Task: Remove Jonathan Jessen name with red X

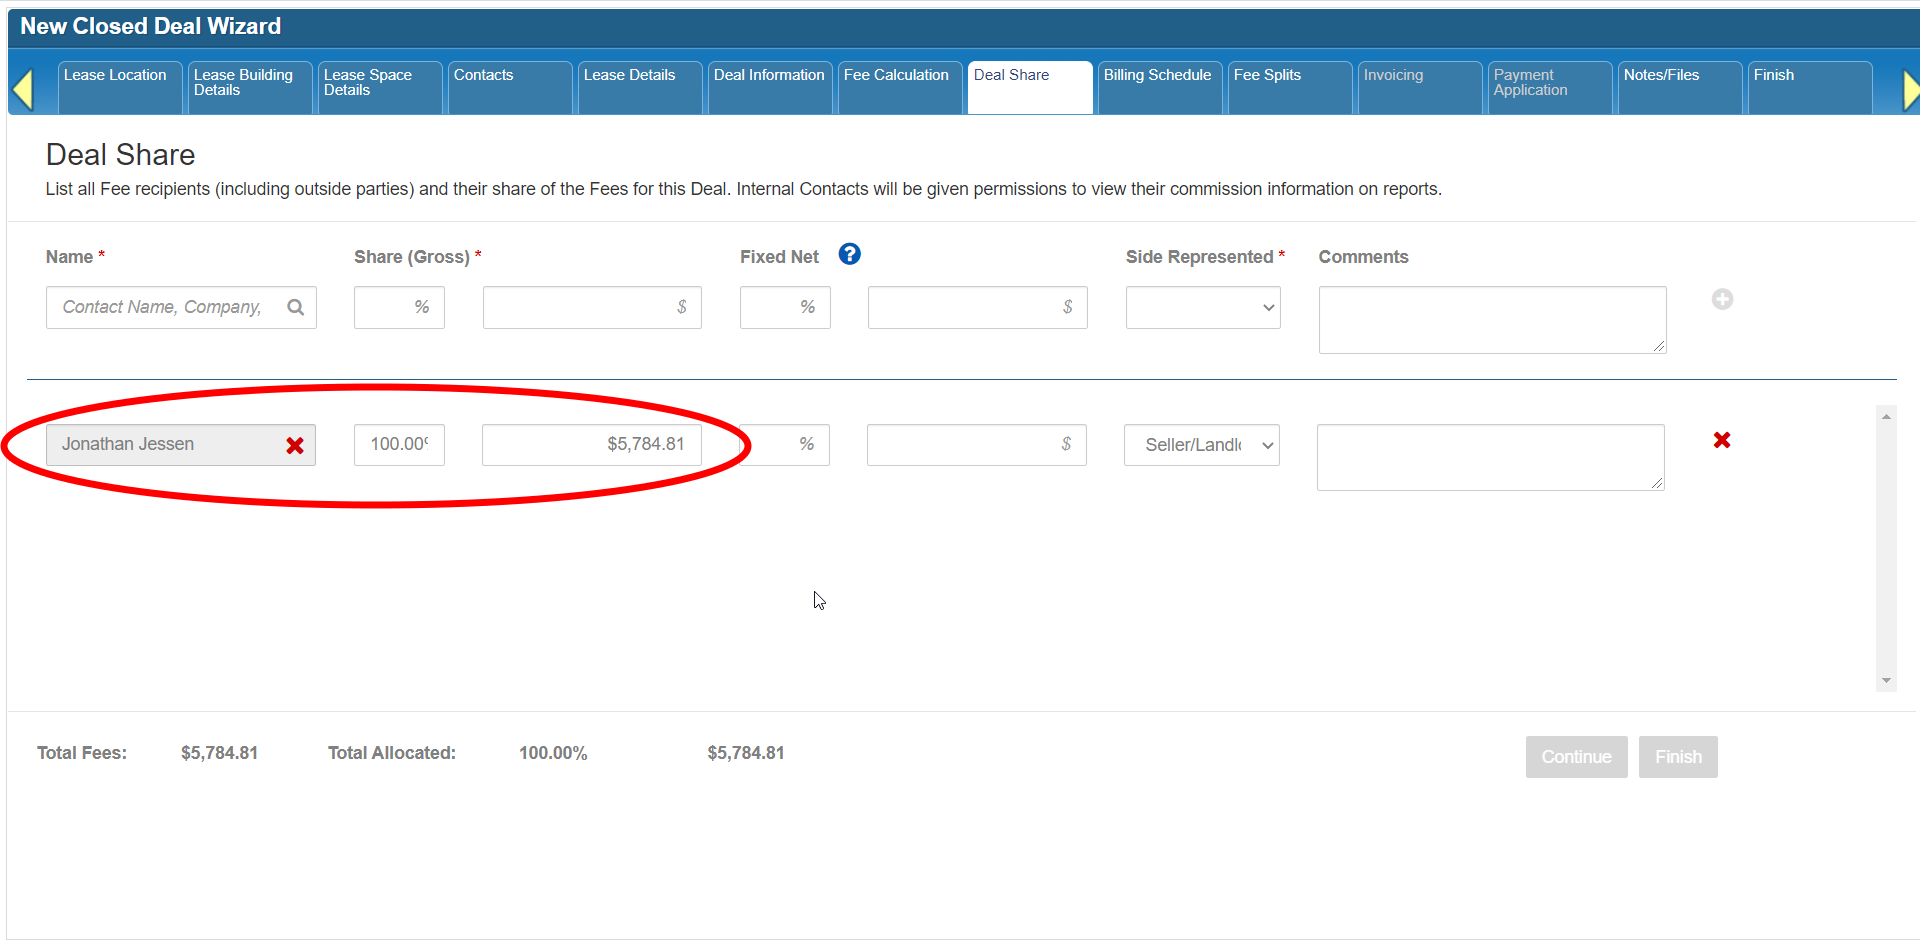Action: pyautogui.click(x=295, y=445)
